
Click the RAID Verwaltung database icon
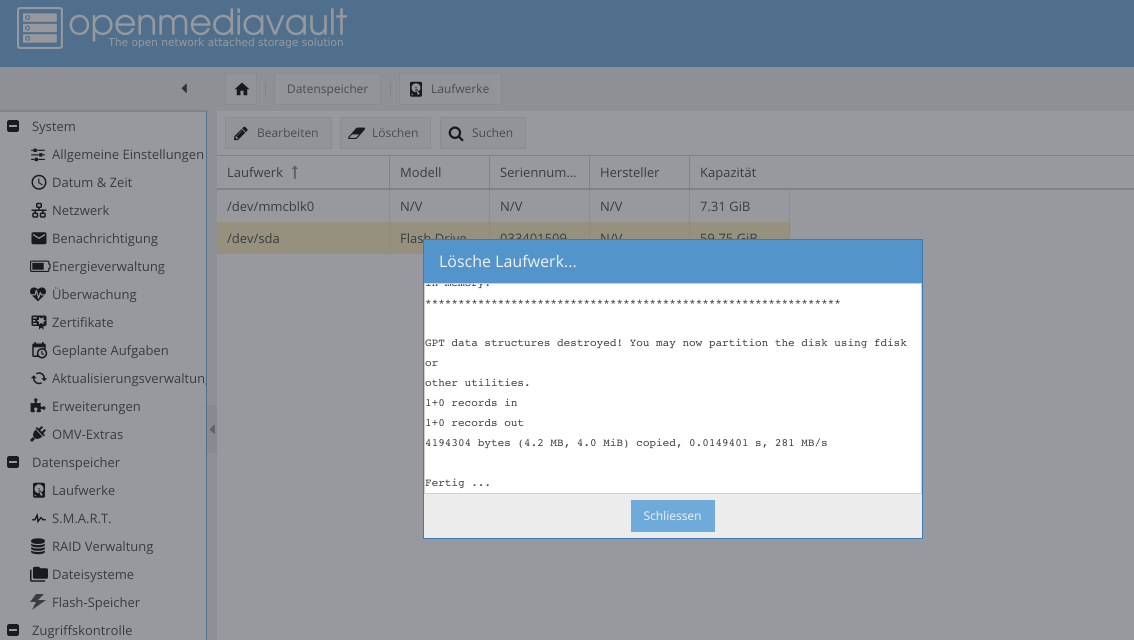tap(38, 546)
